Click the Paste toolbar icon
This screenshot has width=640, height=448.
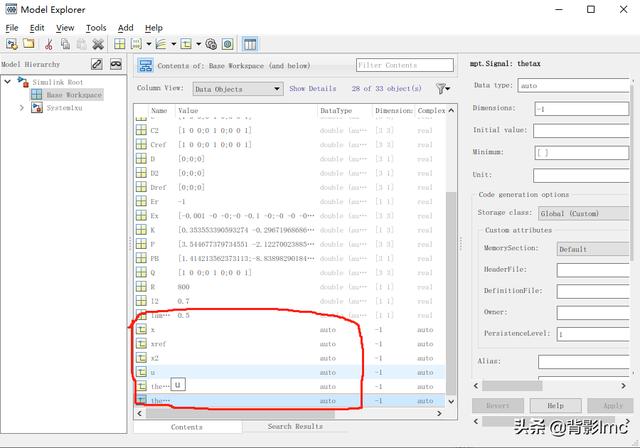point(82,44)
